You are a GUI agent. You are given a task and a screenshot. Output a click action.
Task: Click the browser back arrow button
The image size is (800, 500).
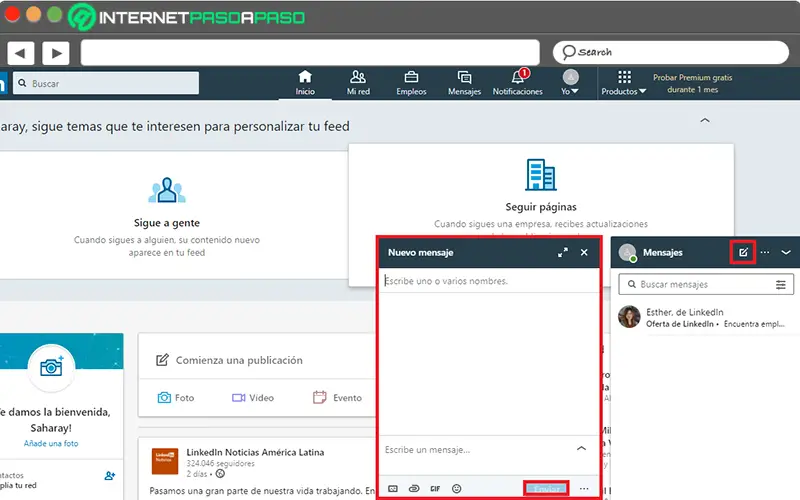20,53
